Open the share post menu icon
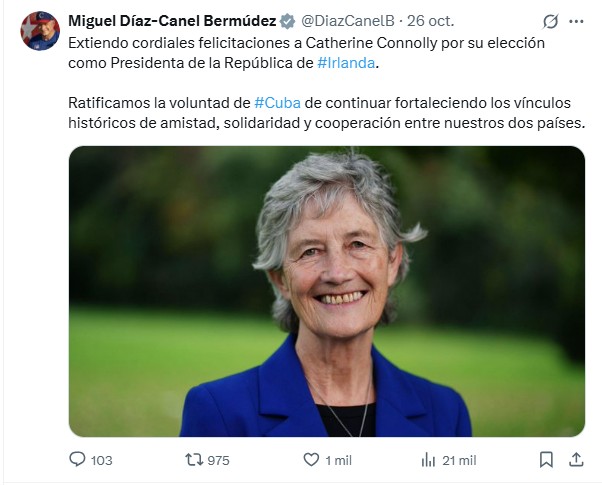This screenshot has width=602, height=485. click(x=575, y=460)
